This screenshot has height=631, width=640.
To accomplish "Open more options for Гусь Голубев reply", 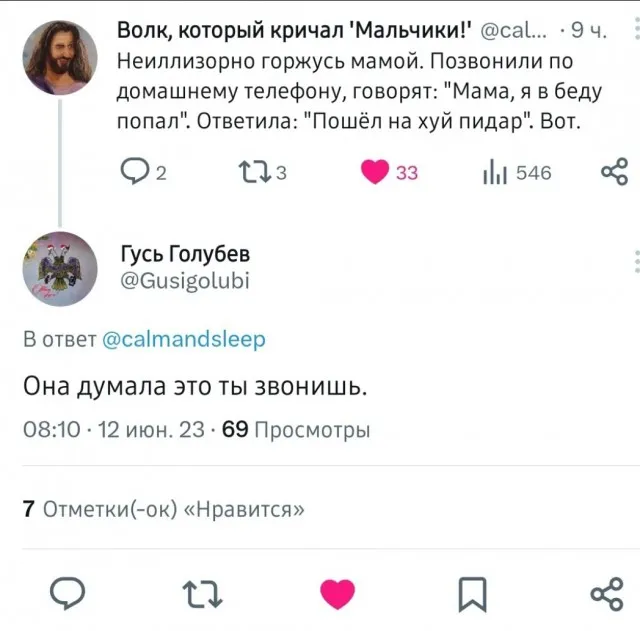I will (636, 262).
